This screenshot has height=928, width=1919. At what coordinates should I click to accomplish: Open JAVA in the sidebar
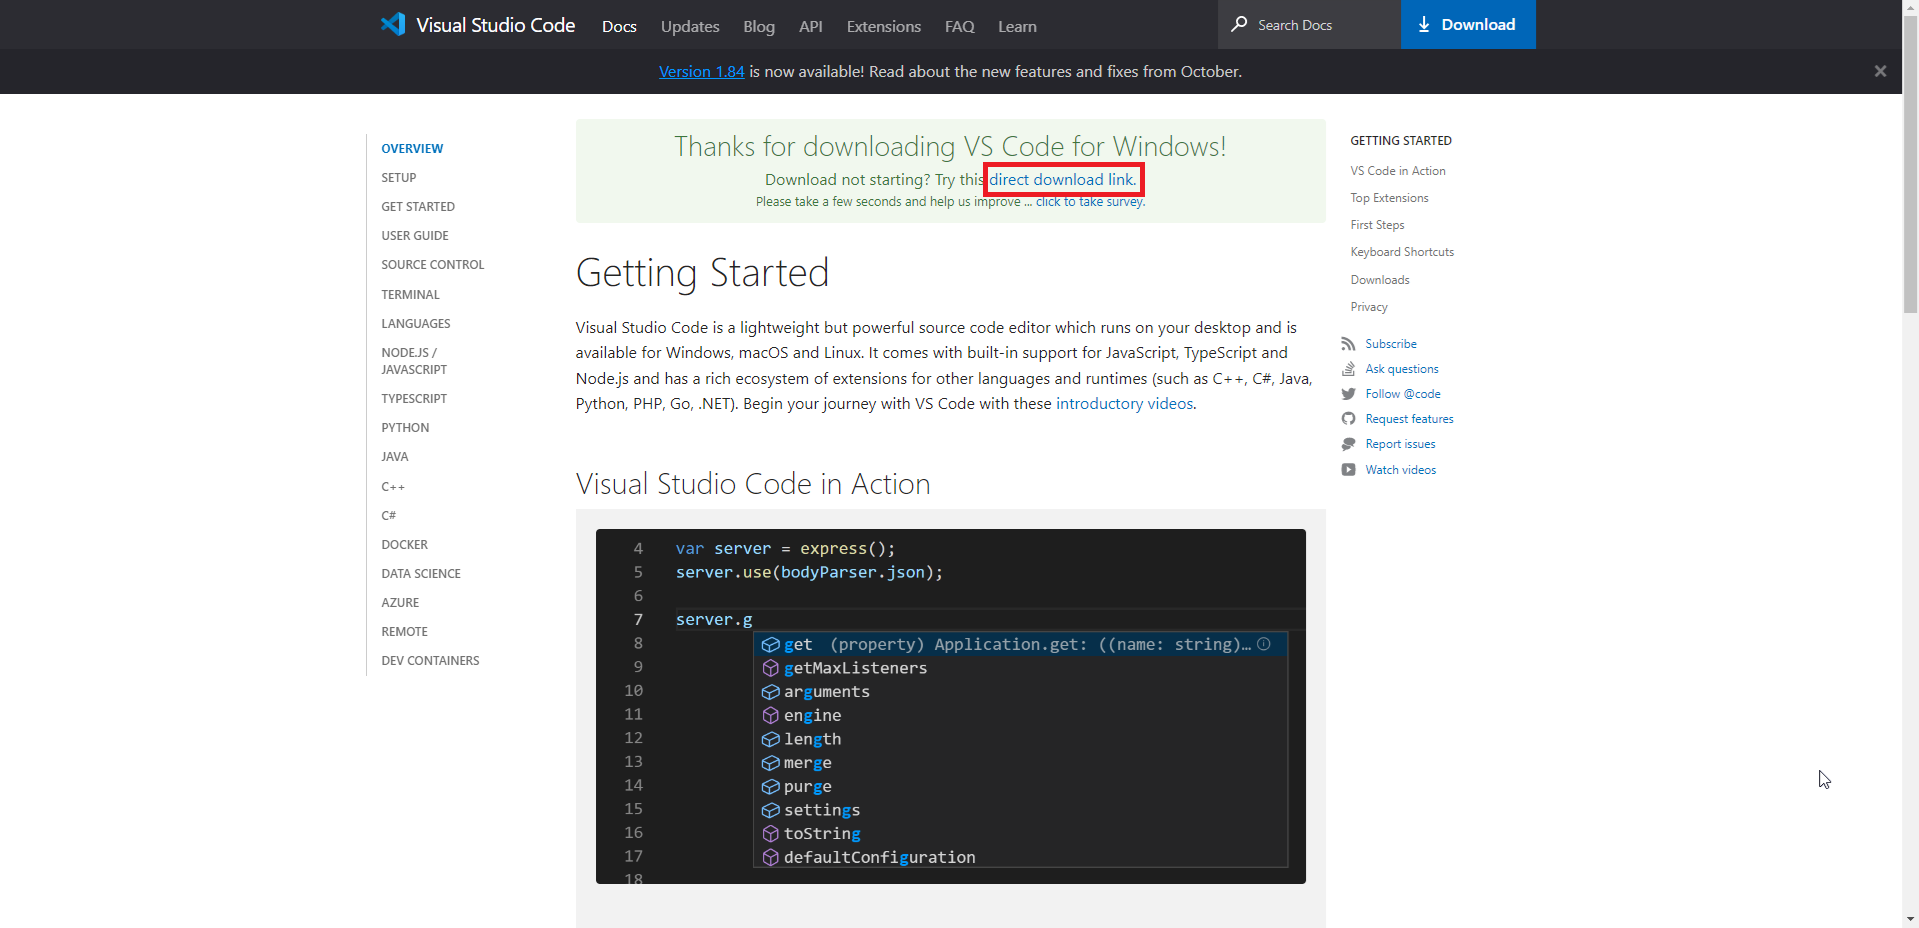pyautogui.click(x=395, y=457)
